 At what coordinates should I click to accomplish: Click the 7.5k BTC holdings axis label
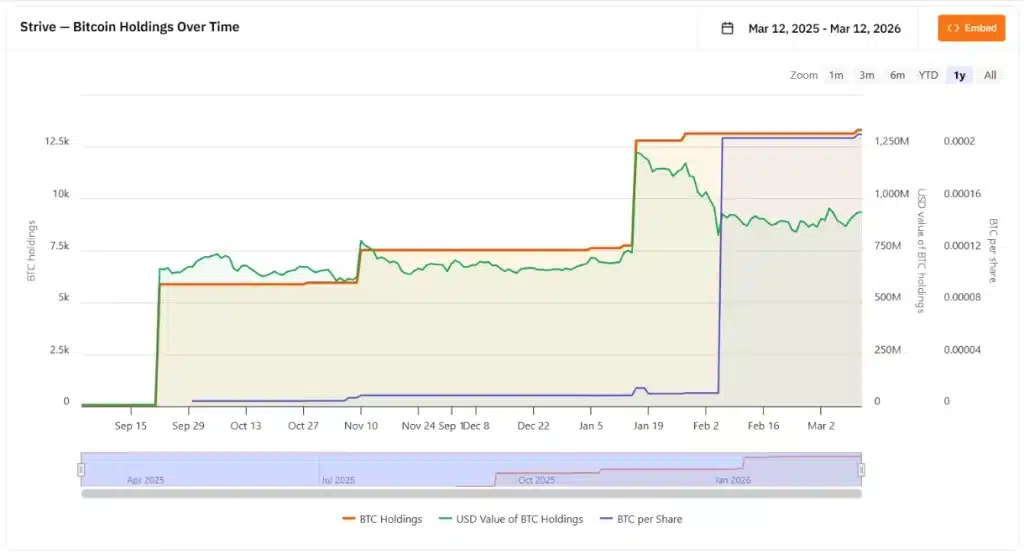point(59,246)
